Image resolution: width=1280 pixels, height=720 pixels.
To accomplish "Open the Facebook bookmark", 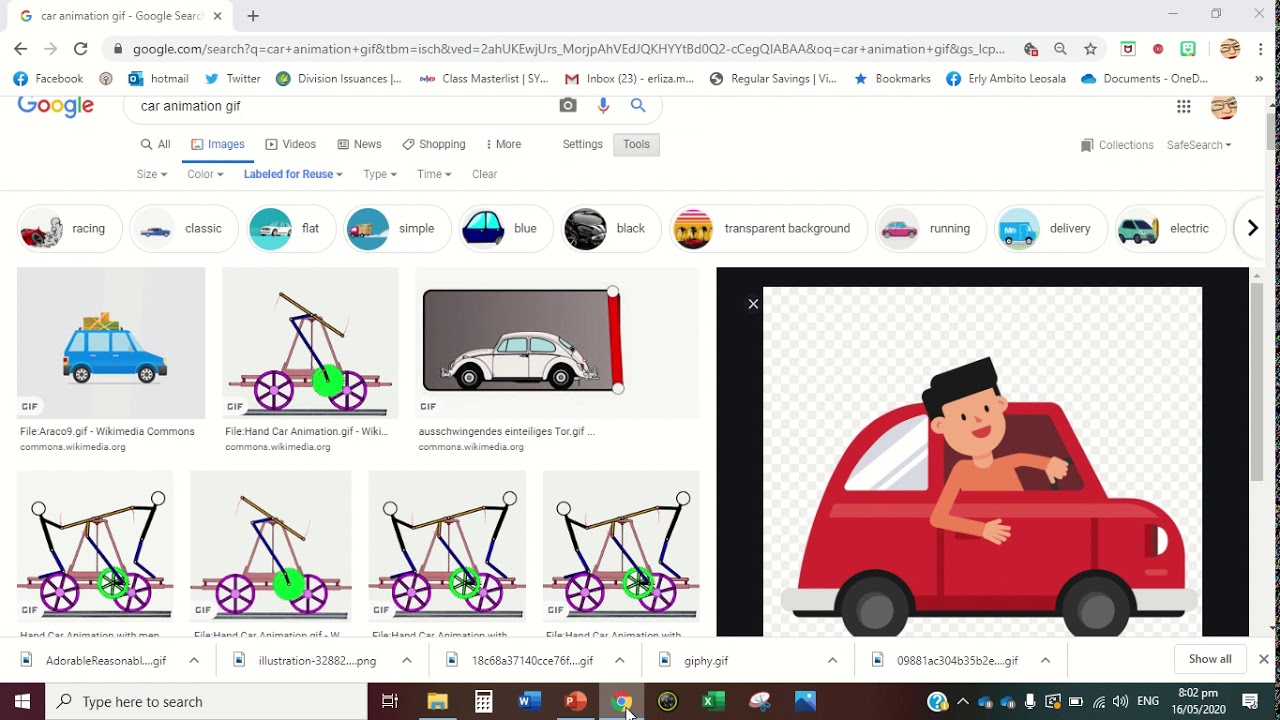I will [x=48, y=79].
